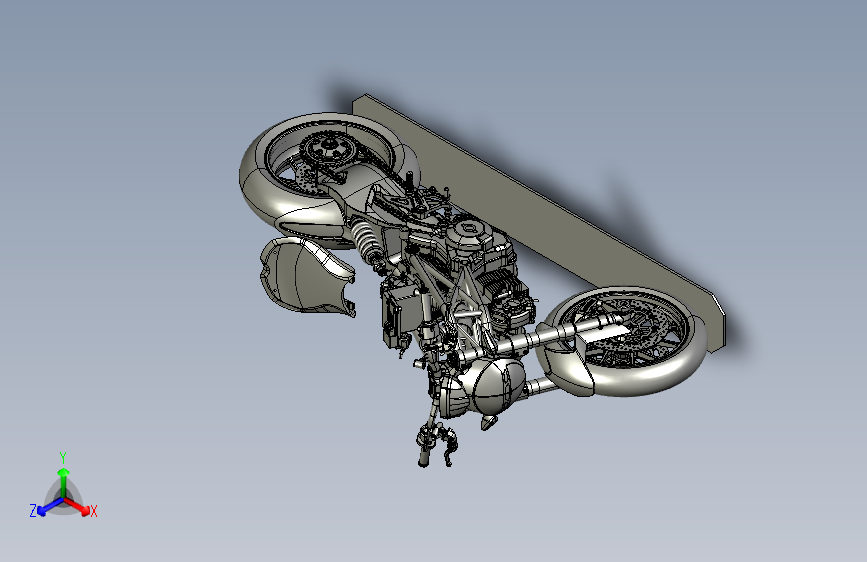Click the blue Z axis arrow
The height and width of the screenshot is (562, 867).
(x=50, y=506)
